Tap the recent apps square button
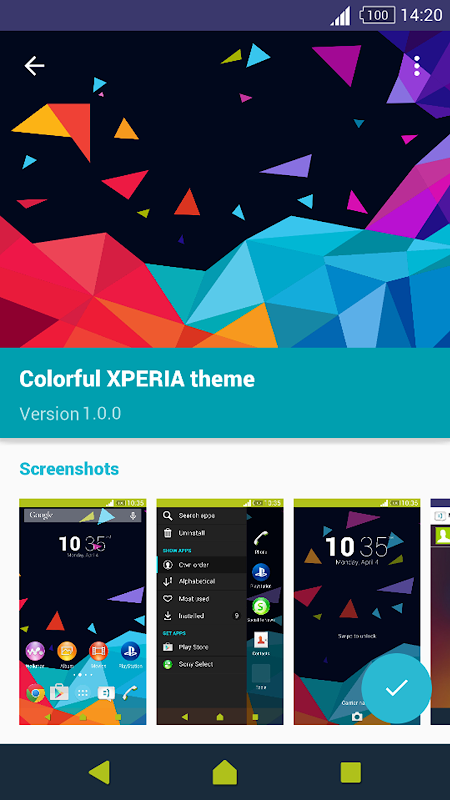This screenshot has width=450, height=800. [351, 772]
